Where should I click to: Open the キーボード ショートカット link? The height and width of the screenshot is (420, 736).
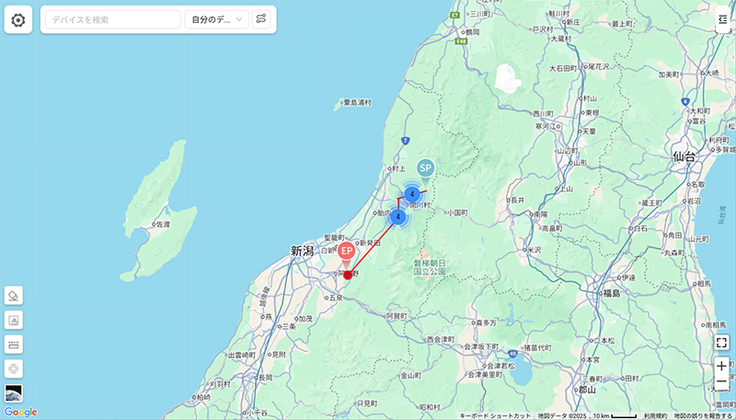495,416
